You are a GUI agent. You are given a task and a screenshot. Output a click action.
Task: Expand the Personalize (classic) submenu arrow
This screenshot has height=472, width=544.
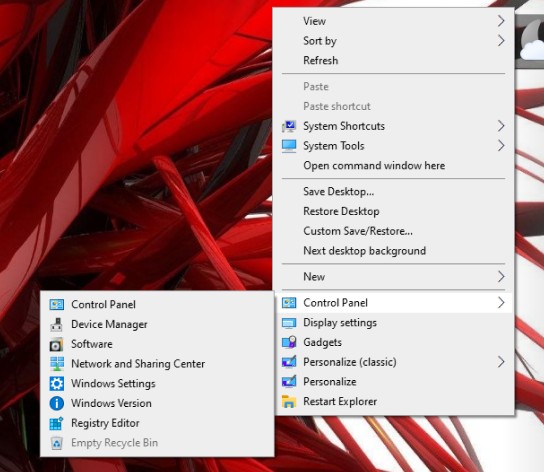point(501,362)
